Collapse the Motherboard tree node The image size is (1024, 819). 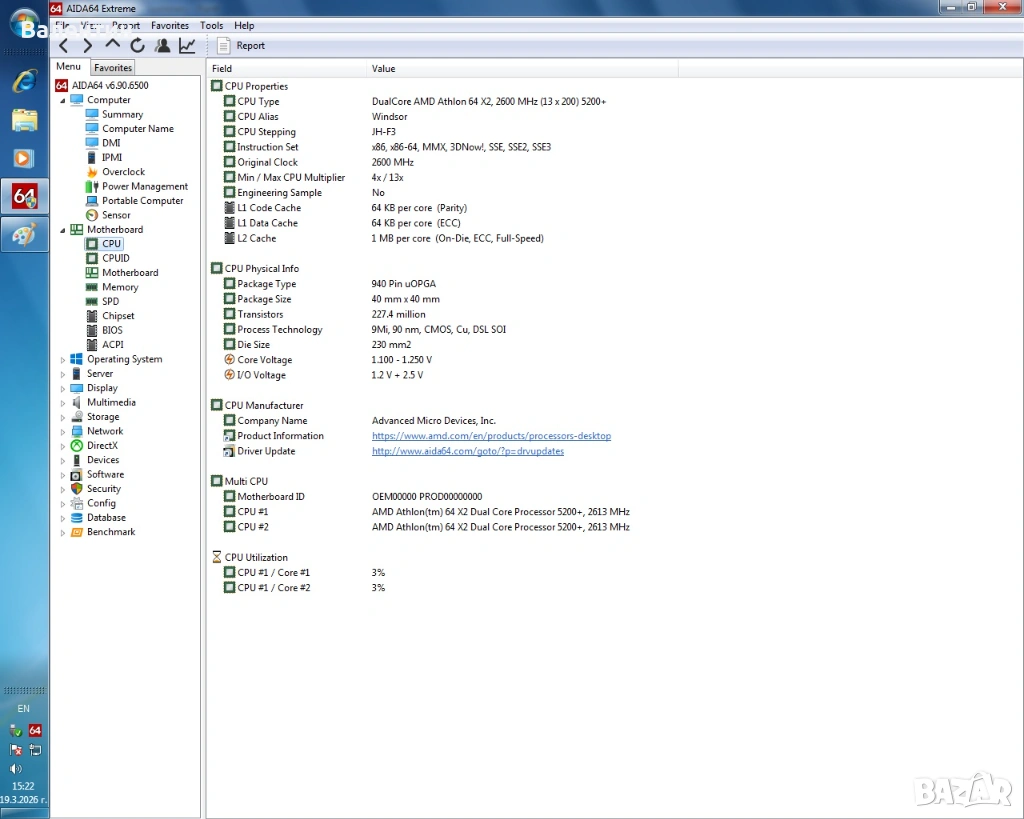coord(63,230)
